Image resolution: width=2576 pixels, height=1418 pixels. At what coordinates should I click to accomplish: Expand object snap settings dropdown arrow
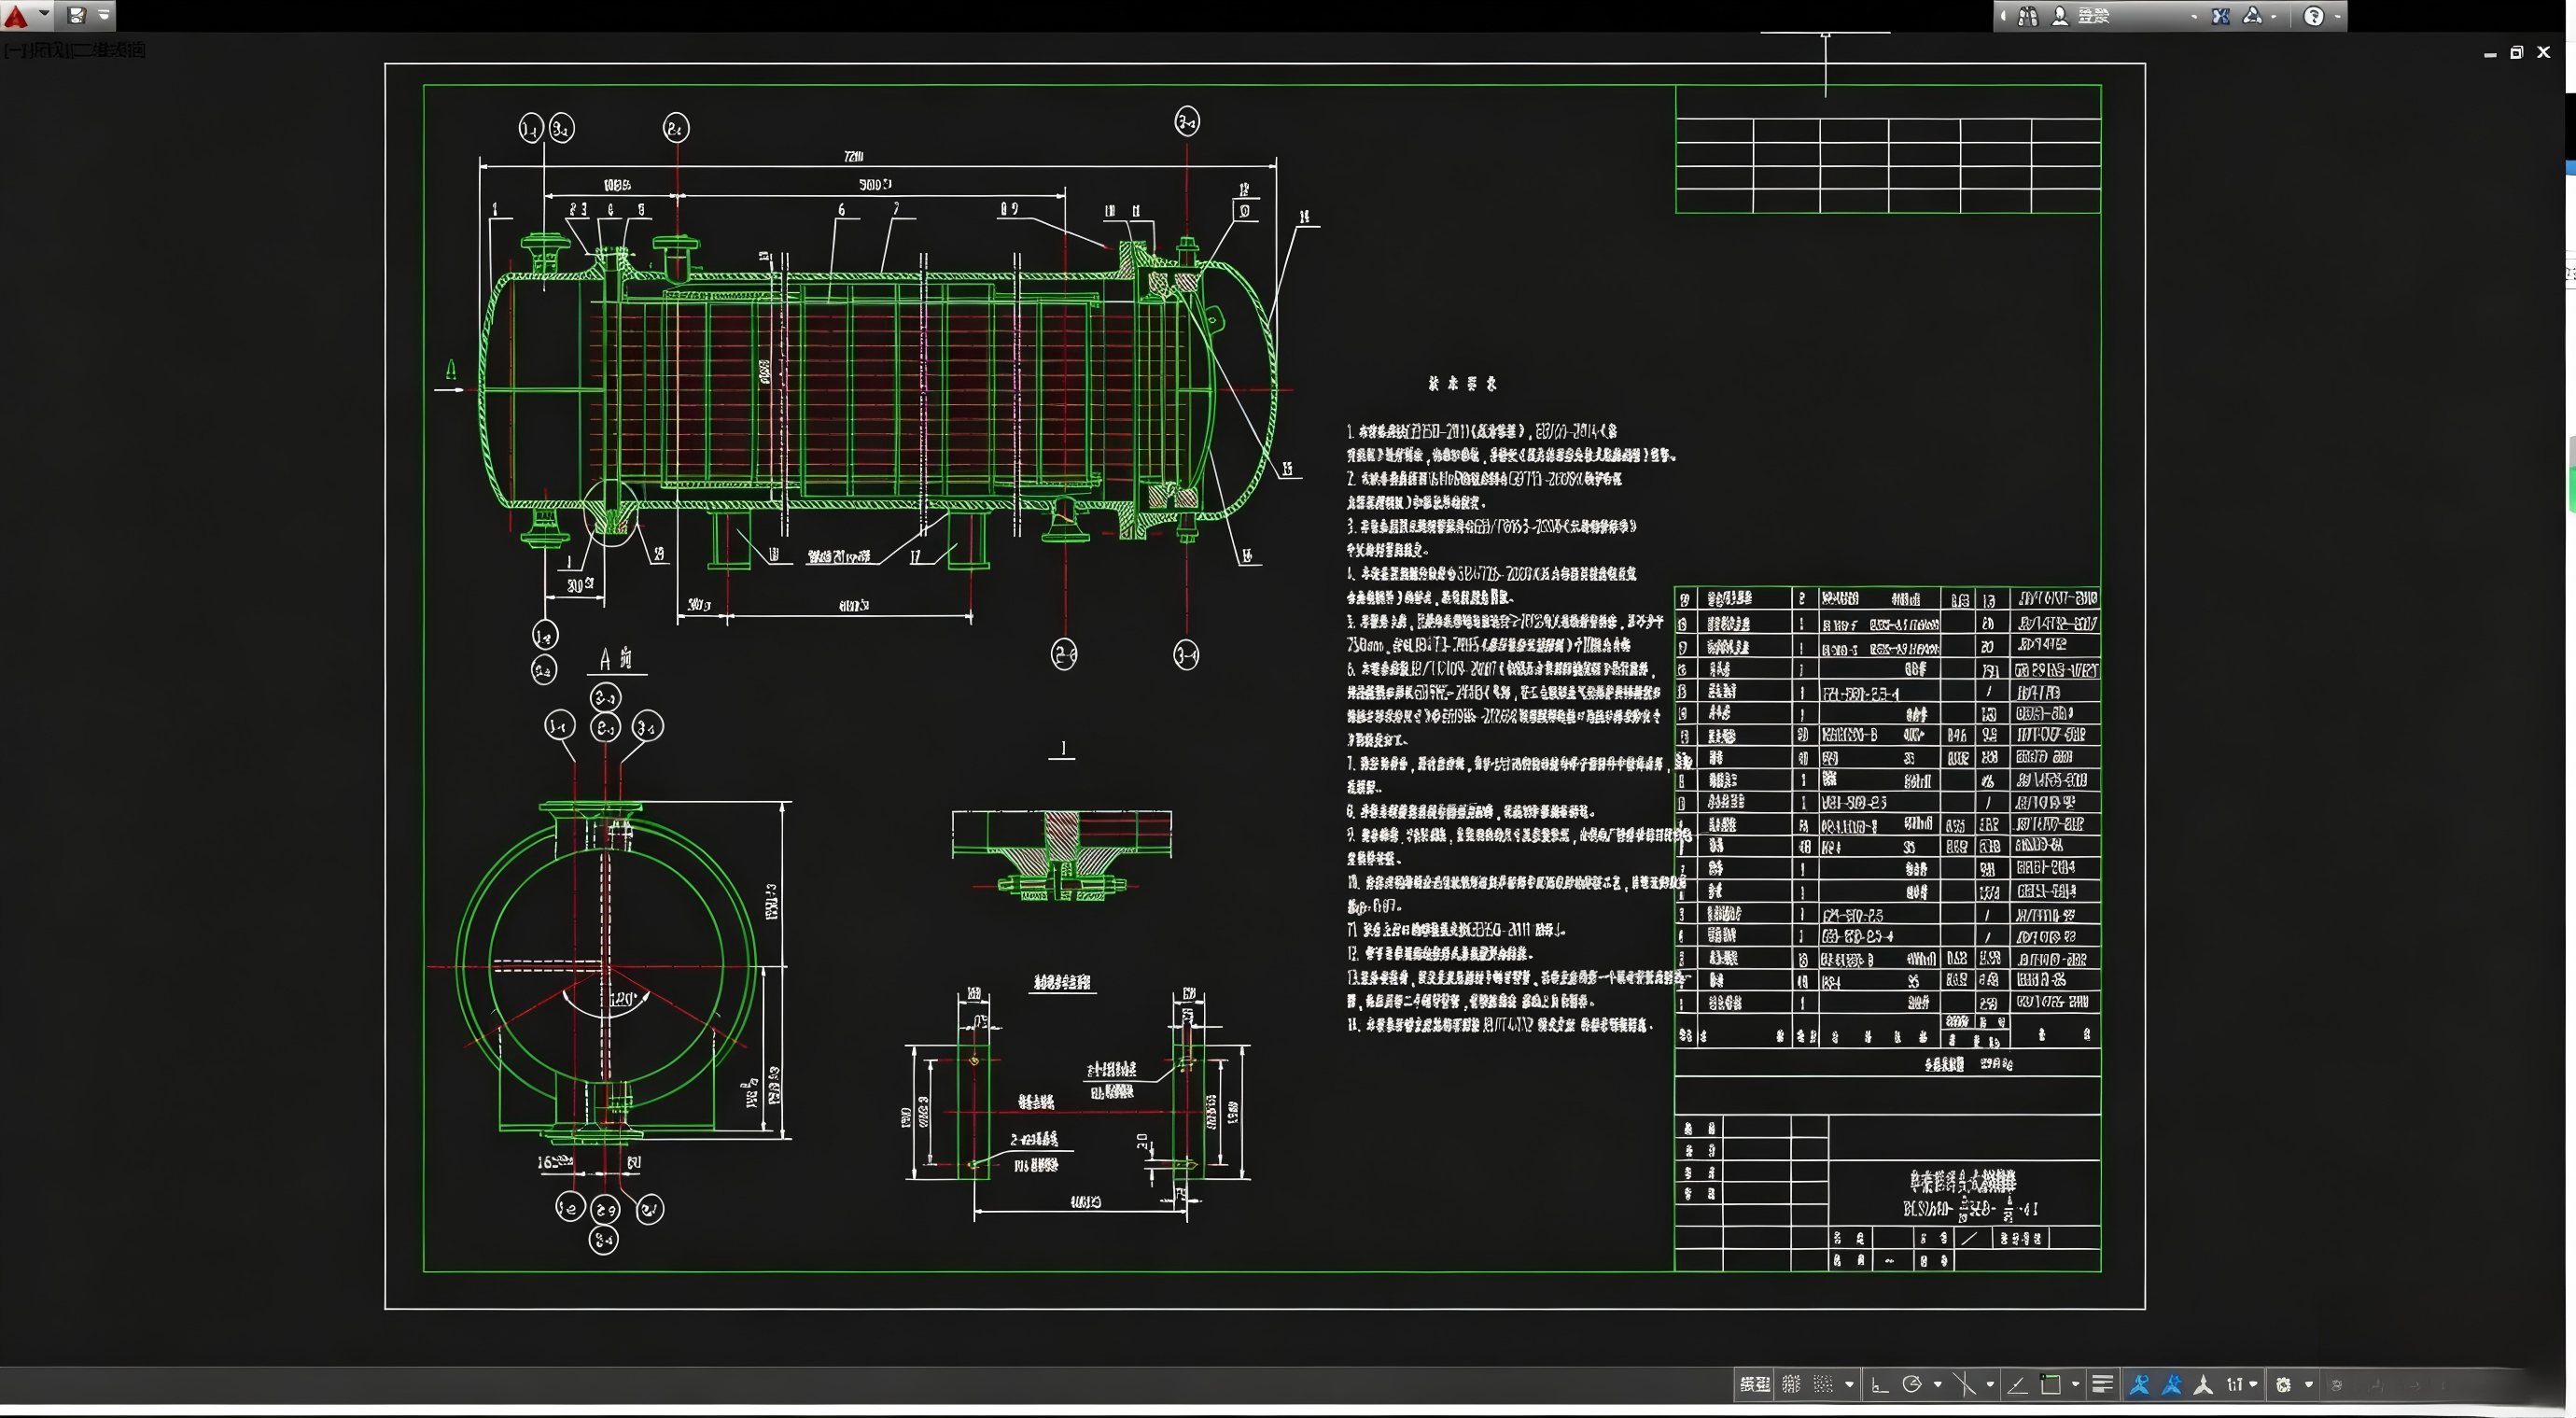2076,1385
